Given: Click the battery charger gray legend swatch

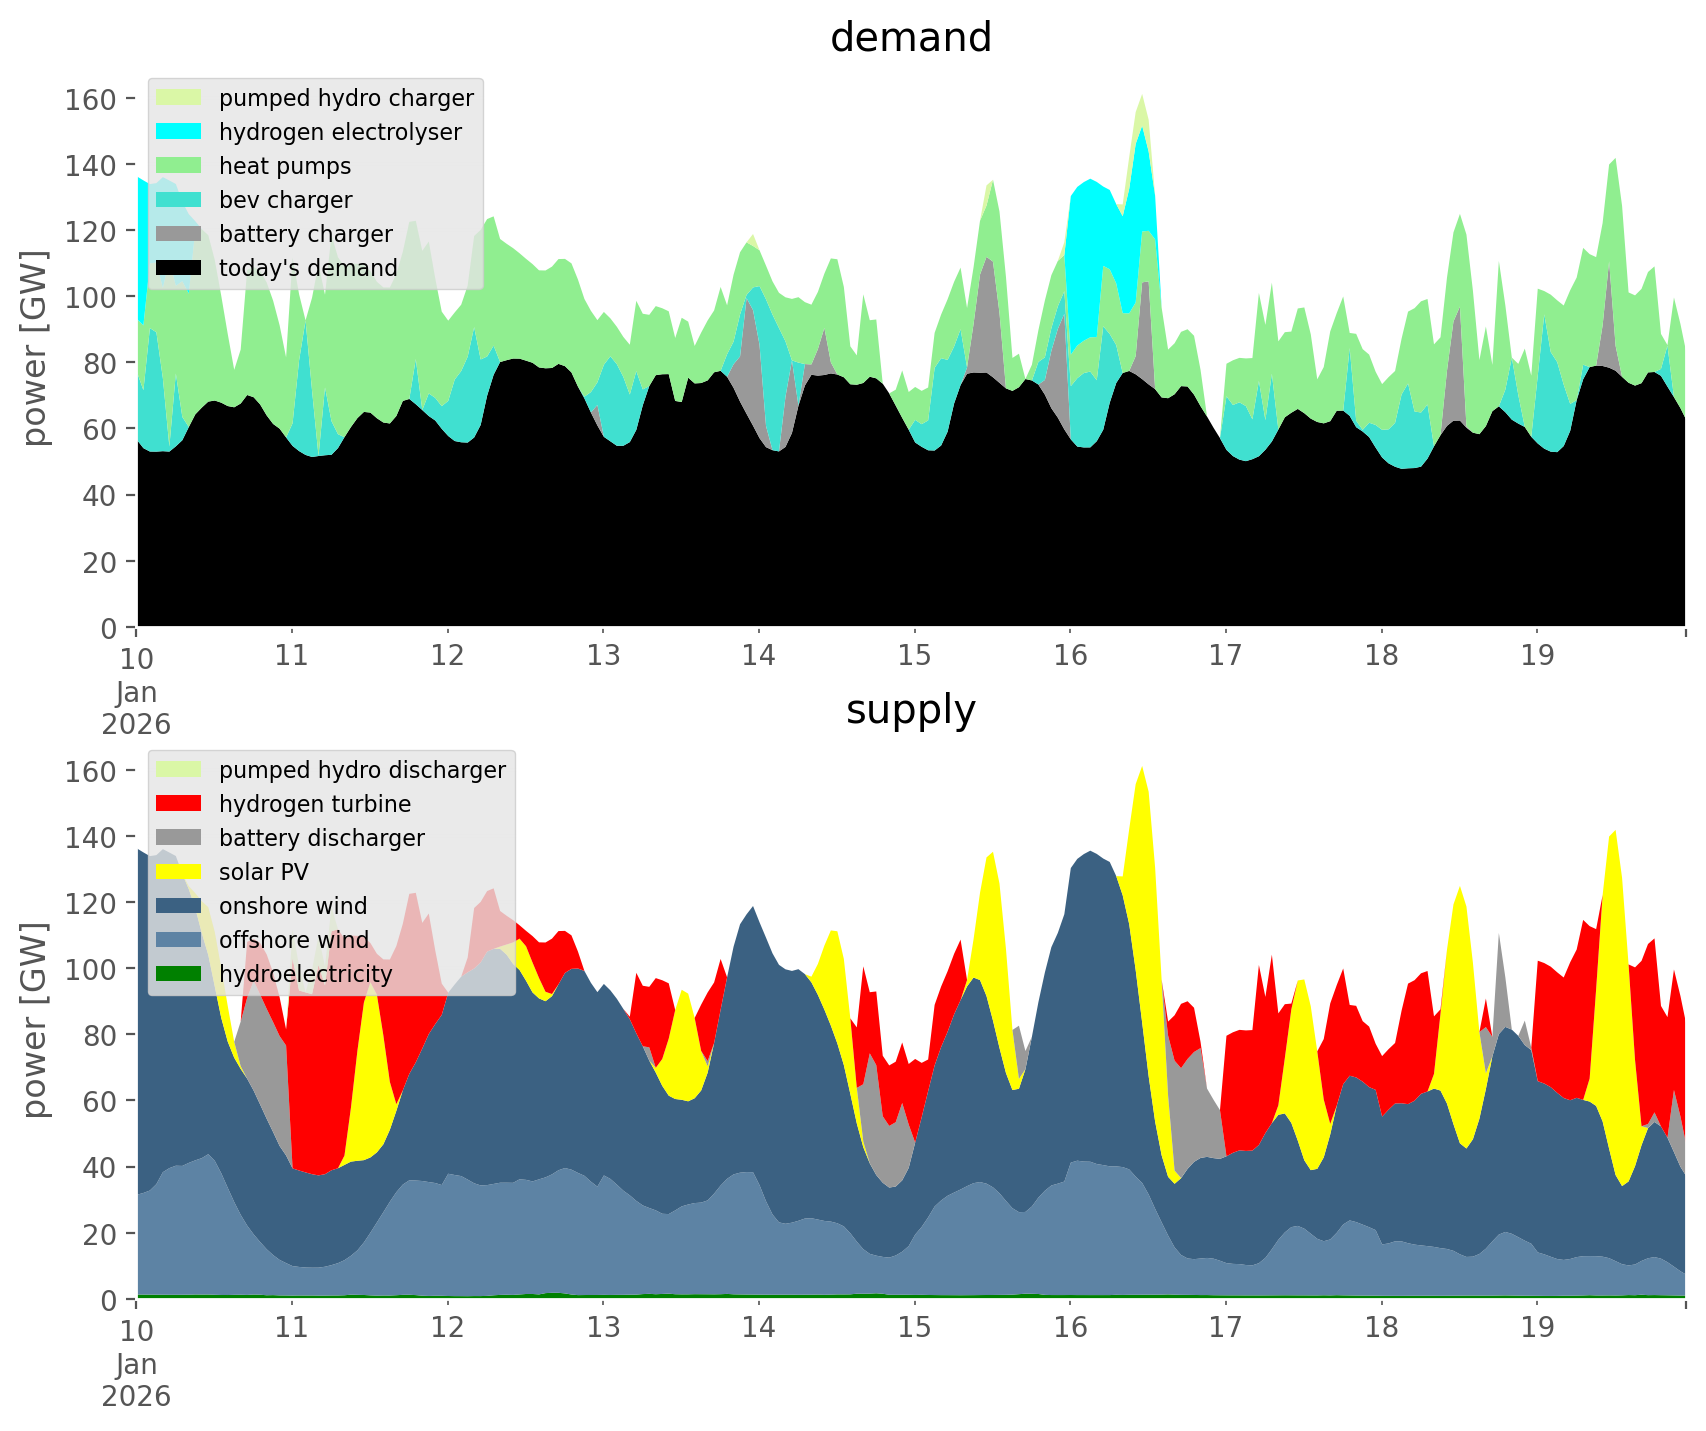Looking at the screenshot, I should pos(179,234).
